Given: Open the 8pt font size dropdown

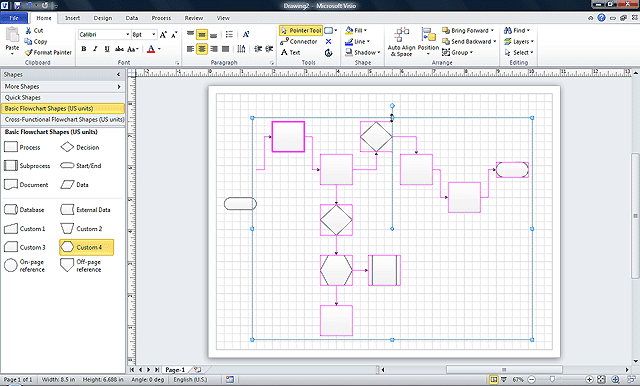Looking at the screenshot, I should [x=154, y=35].
